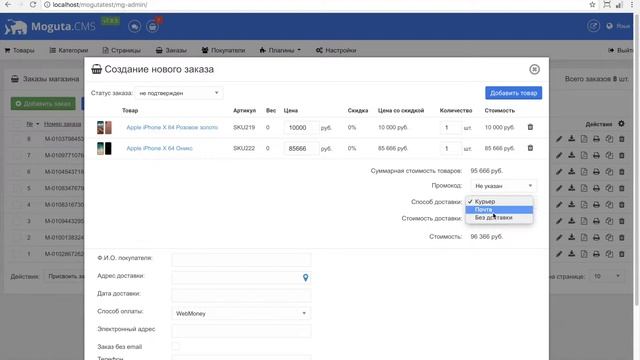Go to the Товары section
The width and height of the screenshot is (640, 360).
[20, 50]
